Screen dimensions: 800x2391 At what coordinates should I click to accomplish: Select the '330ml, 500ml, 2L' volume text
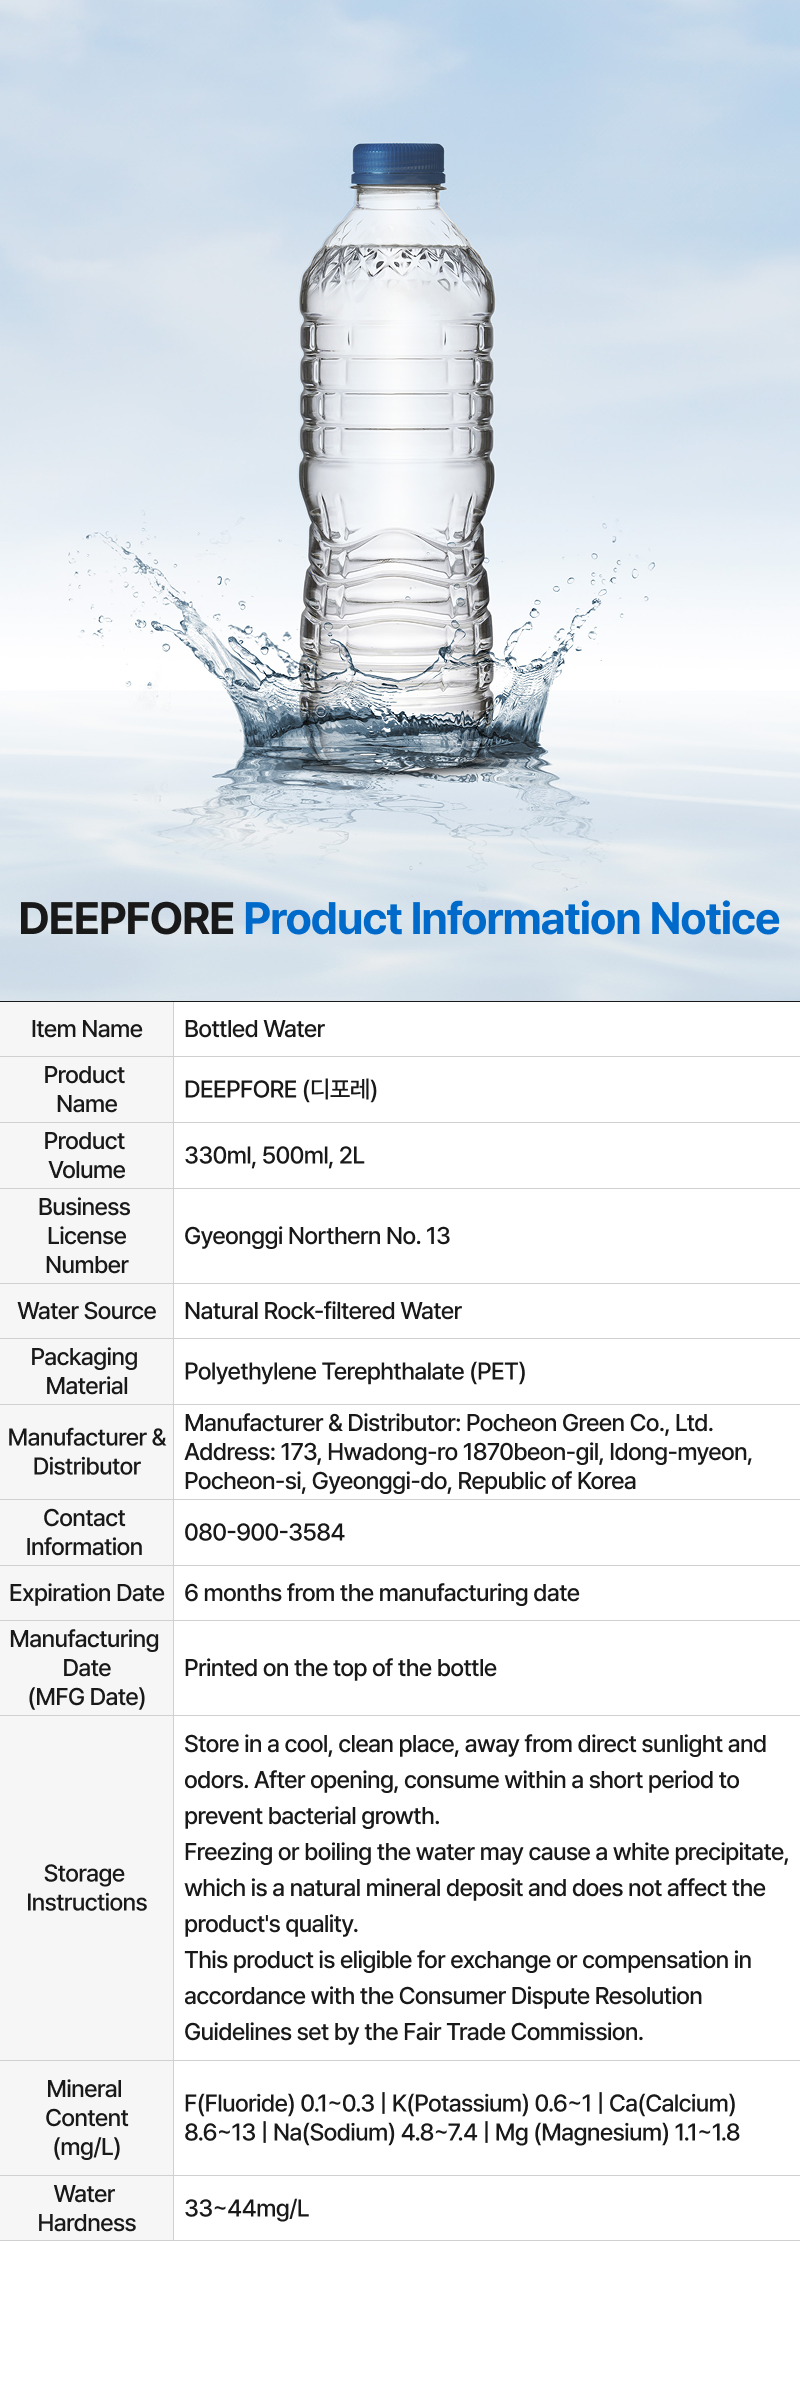pos(274,1155)
